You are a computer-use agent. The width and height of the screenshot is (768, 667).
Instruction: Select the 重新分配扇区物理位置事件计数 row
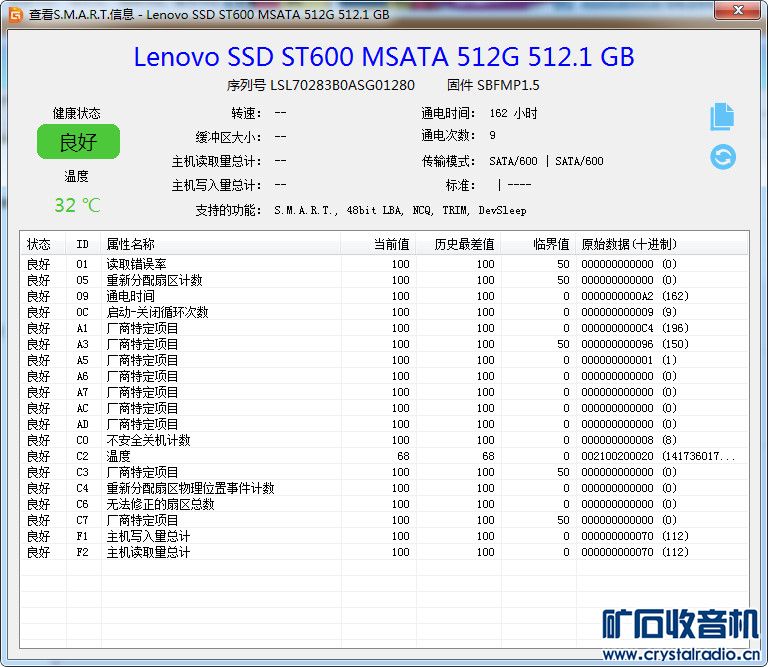tap(384, 488)
